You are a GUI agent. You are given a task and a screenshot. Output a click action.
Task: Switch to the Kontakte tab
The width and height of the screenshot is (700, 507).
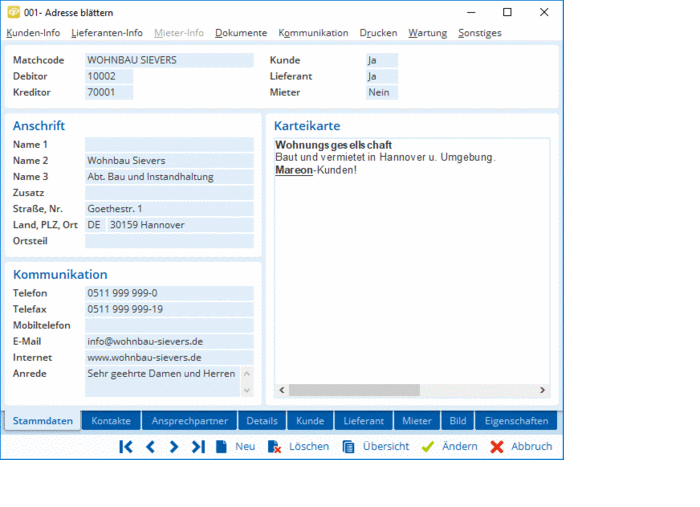click(x=111, y=421)
